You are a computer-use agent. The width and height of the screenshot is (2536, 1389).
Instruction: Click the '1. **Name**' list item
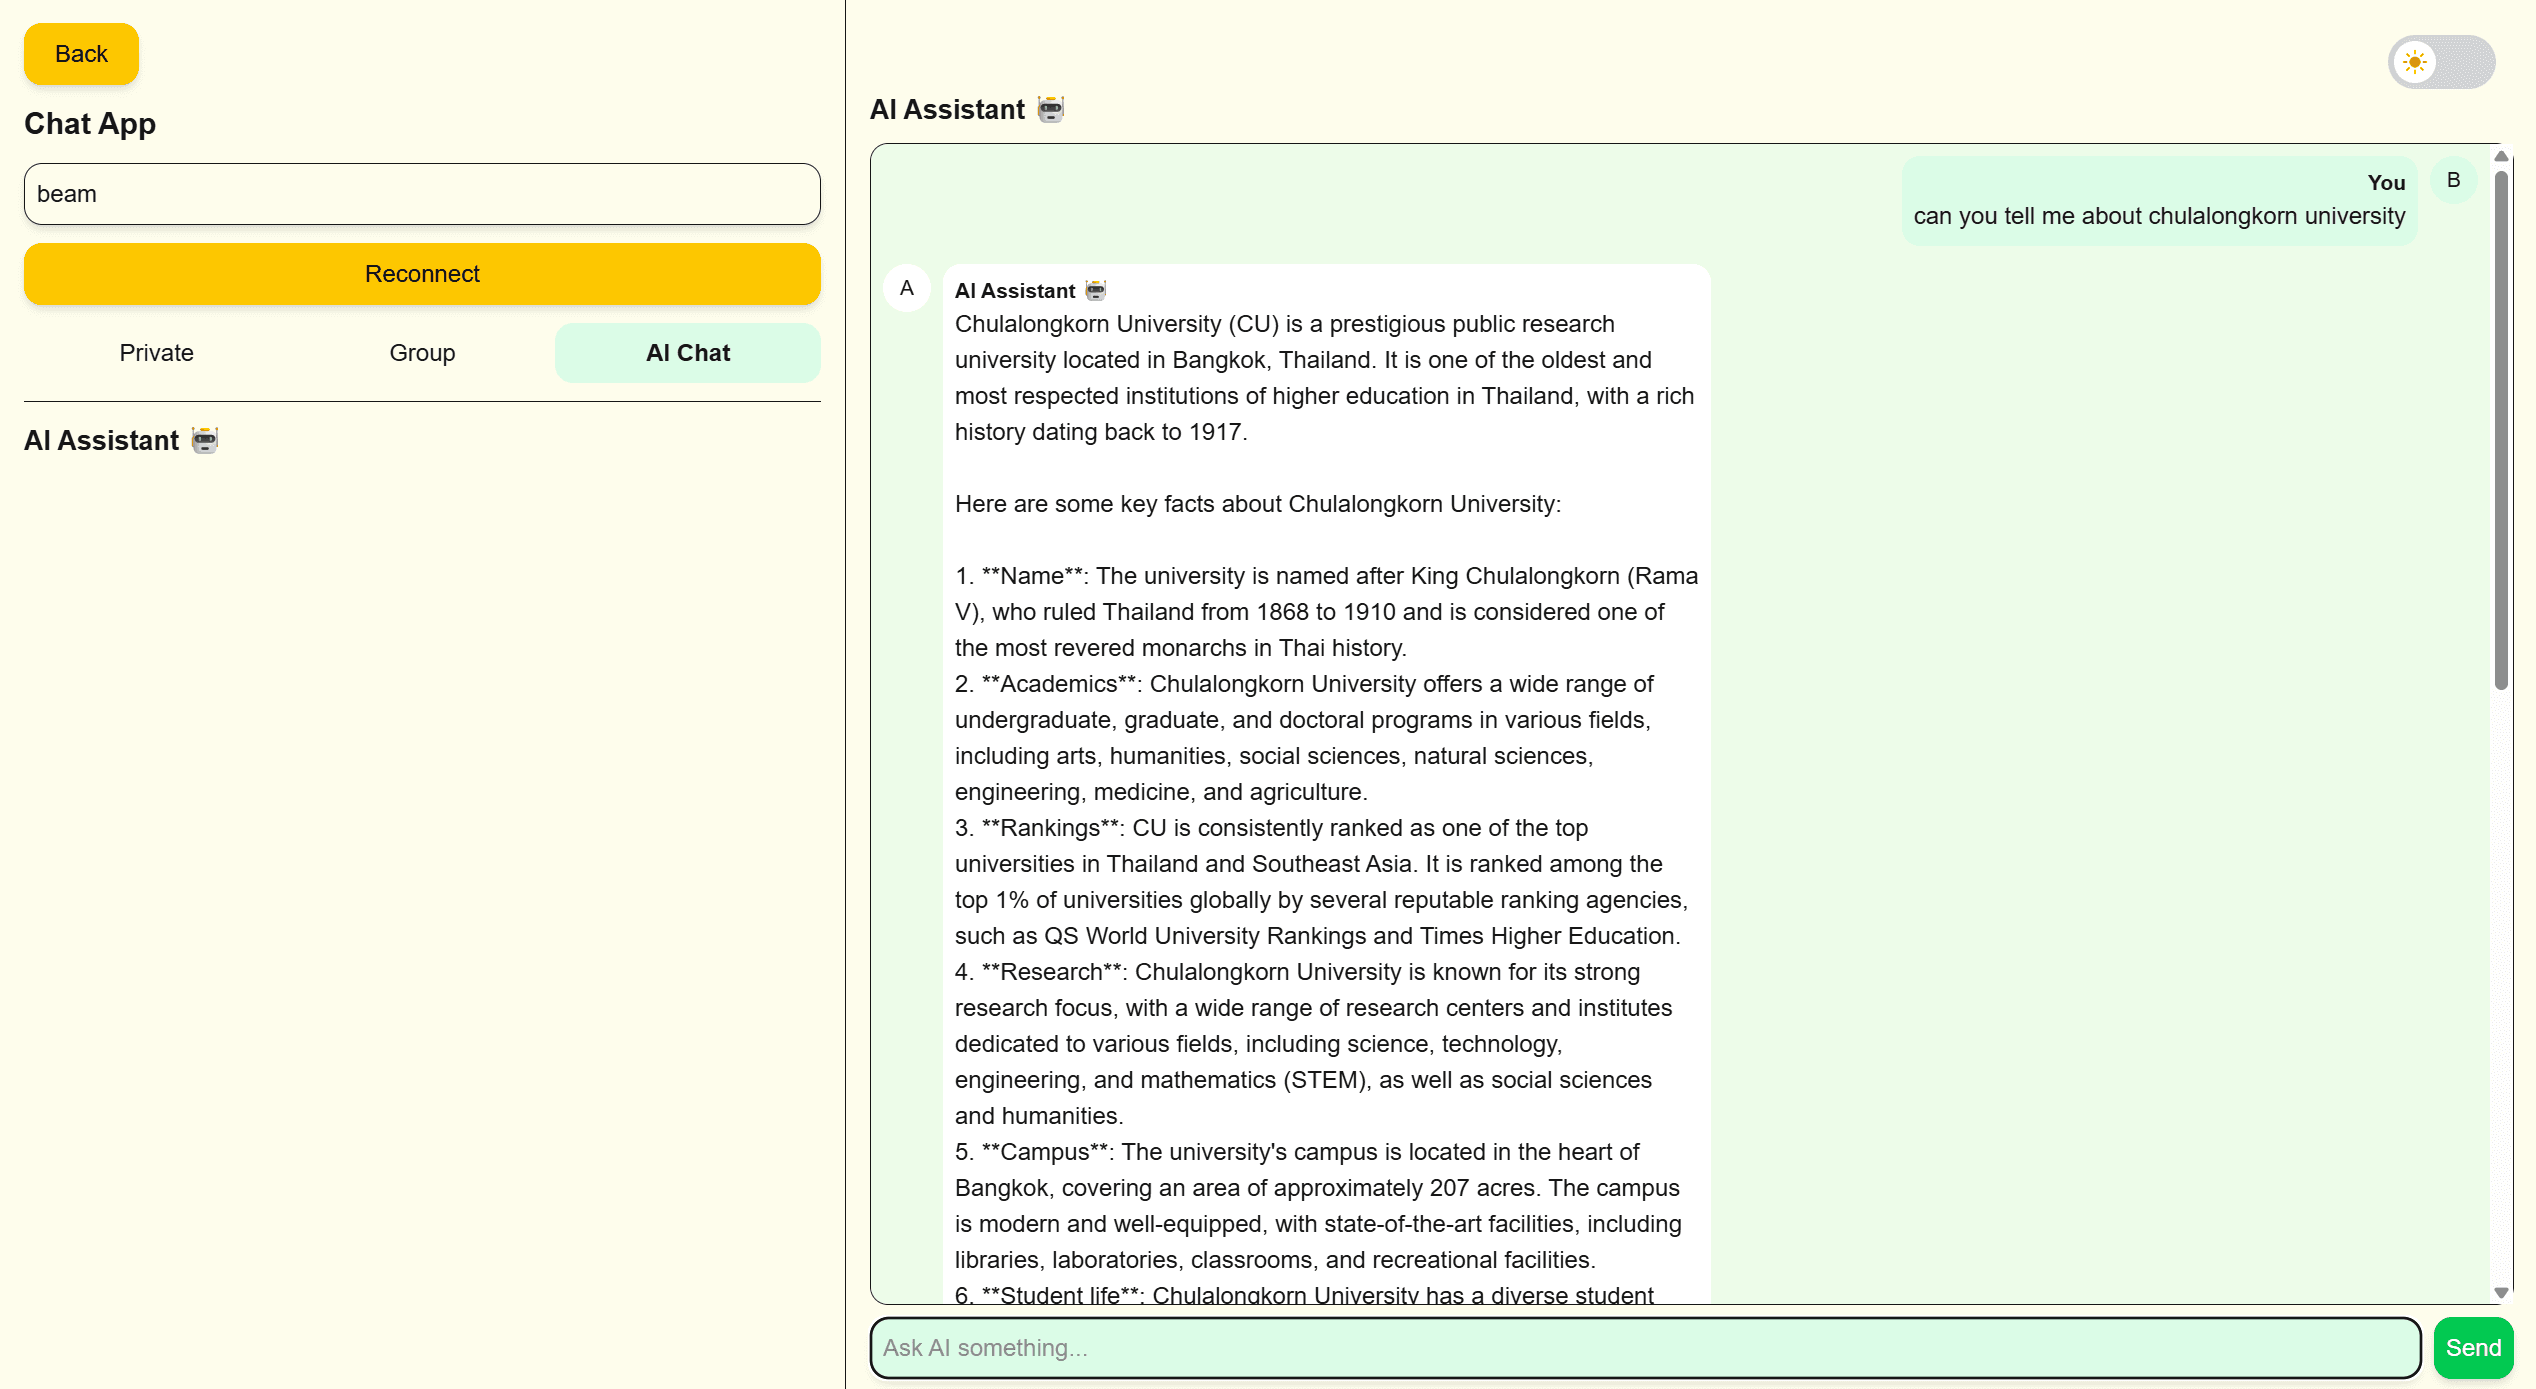click(x=1326, y=612)
